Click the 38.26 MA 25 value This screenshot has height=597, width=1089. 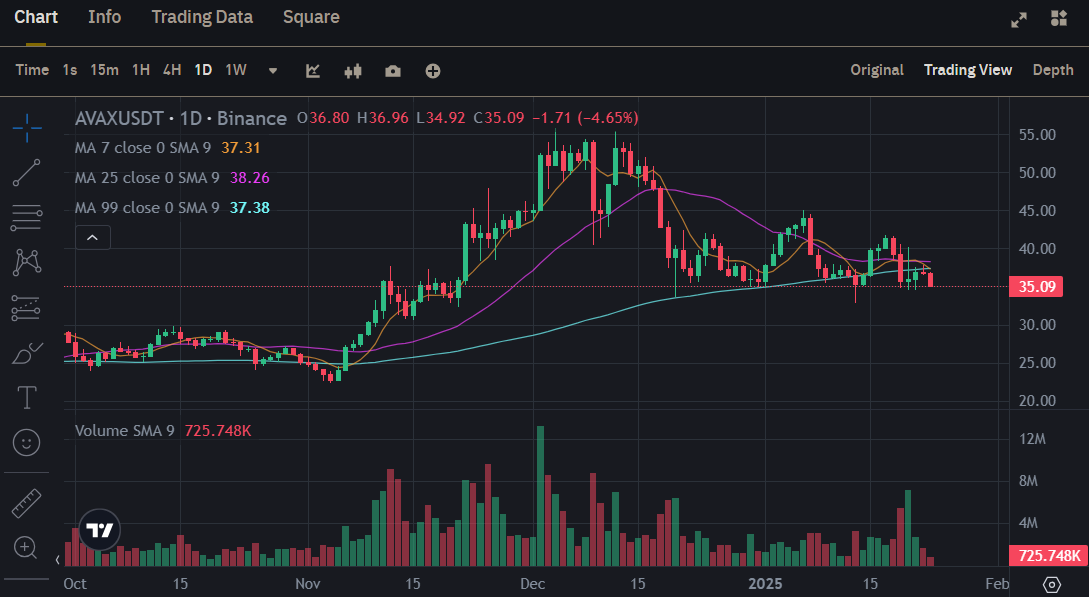(249, 178)
